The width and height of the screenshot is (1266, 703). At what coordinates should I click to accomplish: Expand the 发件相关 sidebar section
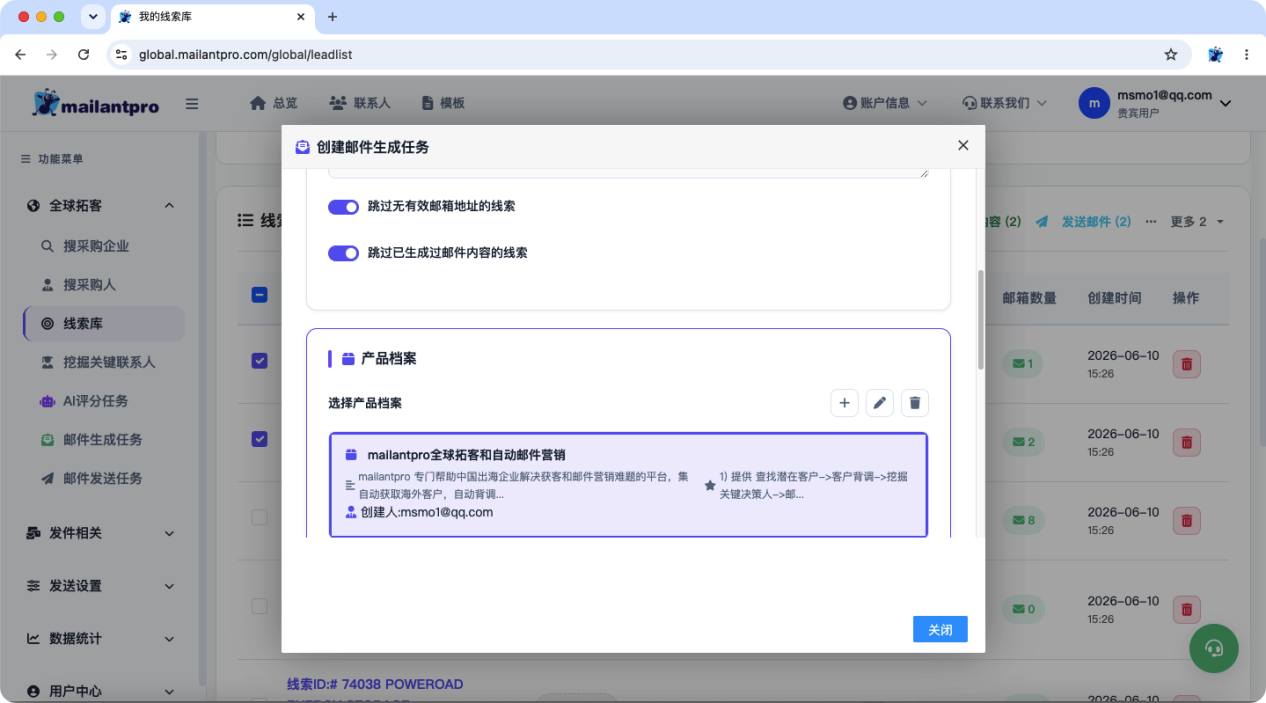click(100, 533)
